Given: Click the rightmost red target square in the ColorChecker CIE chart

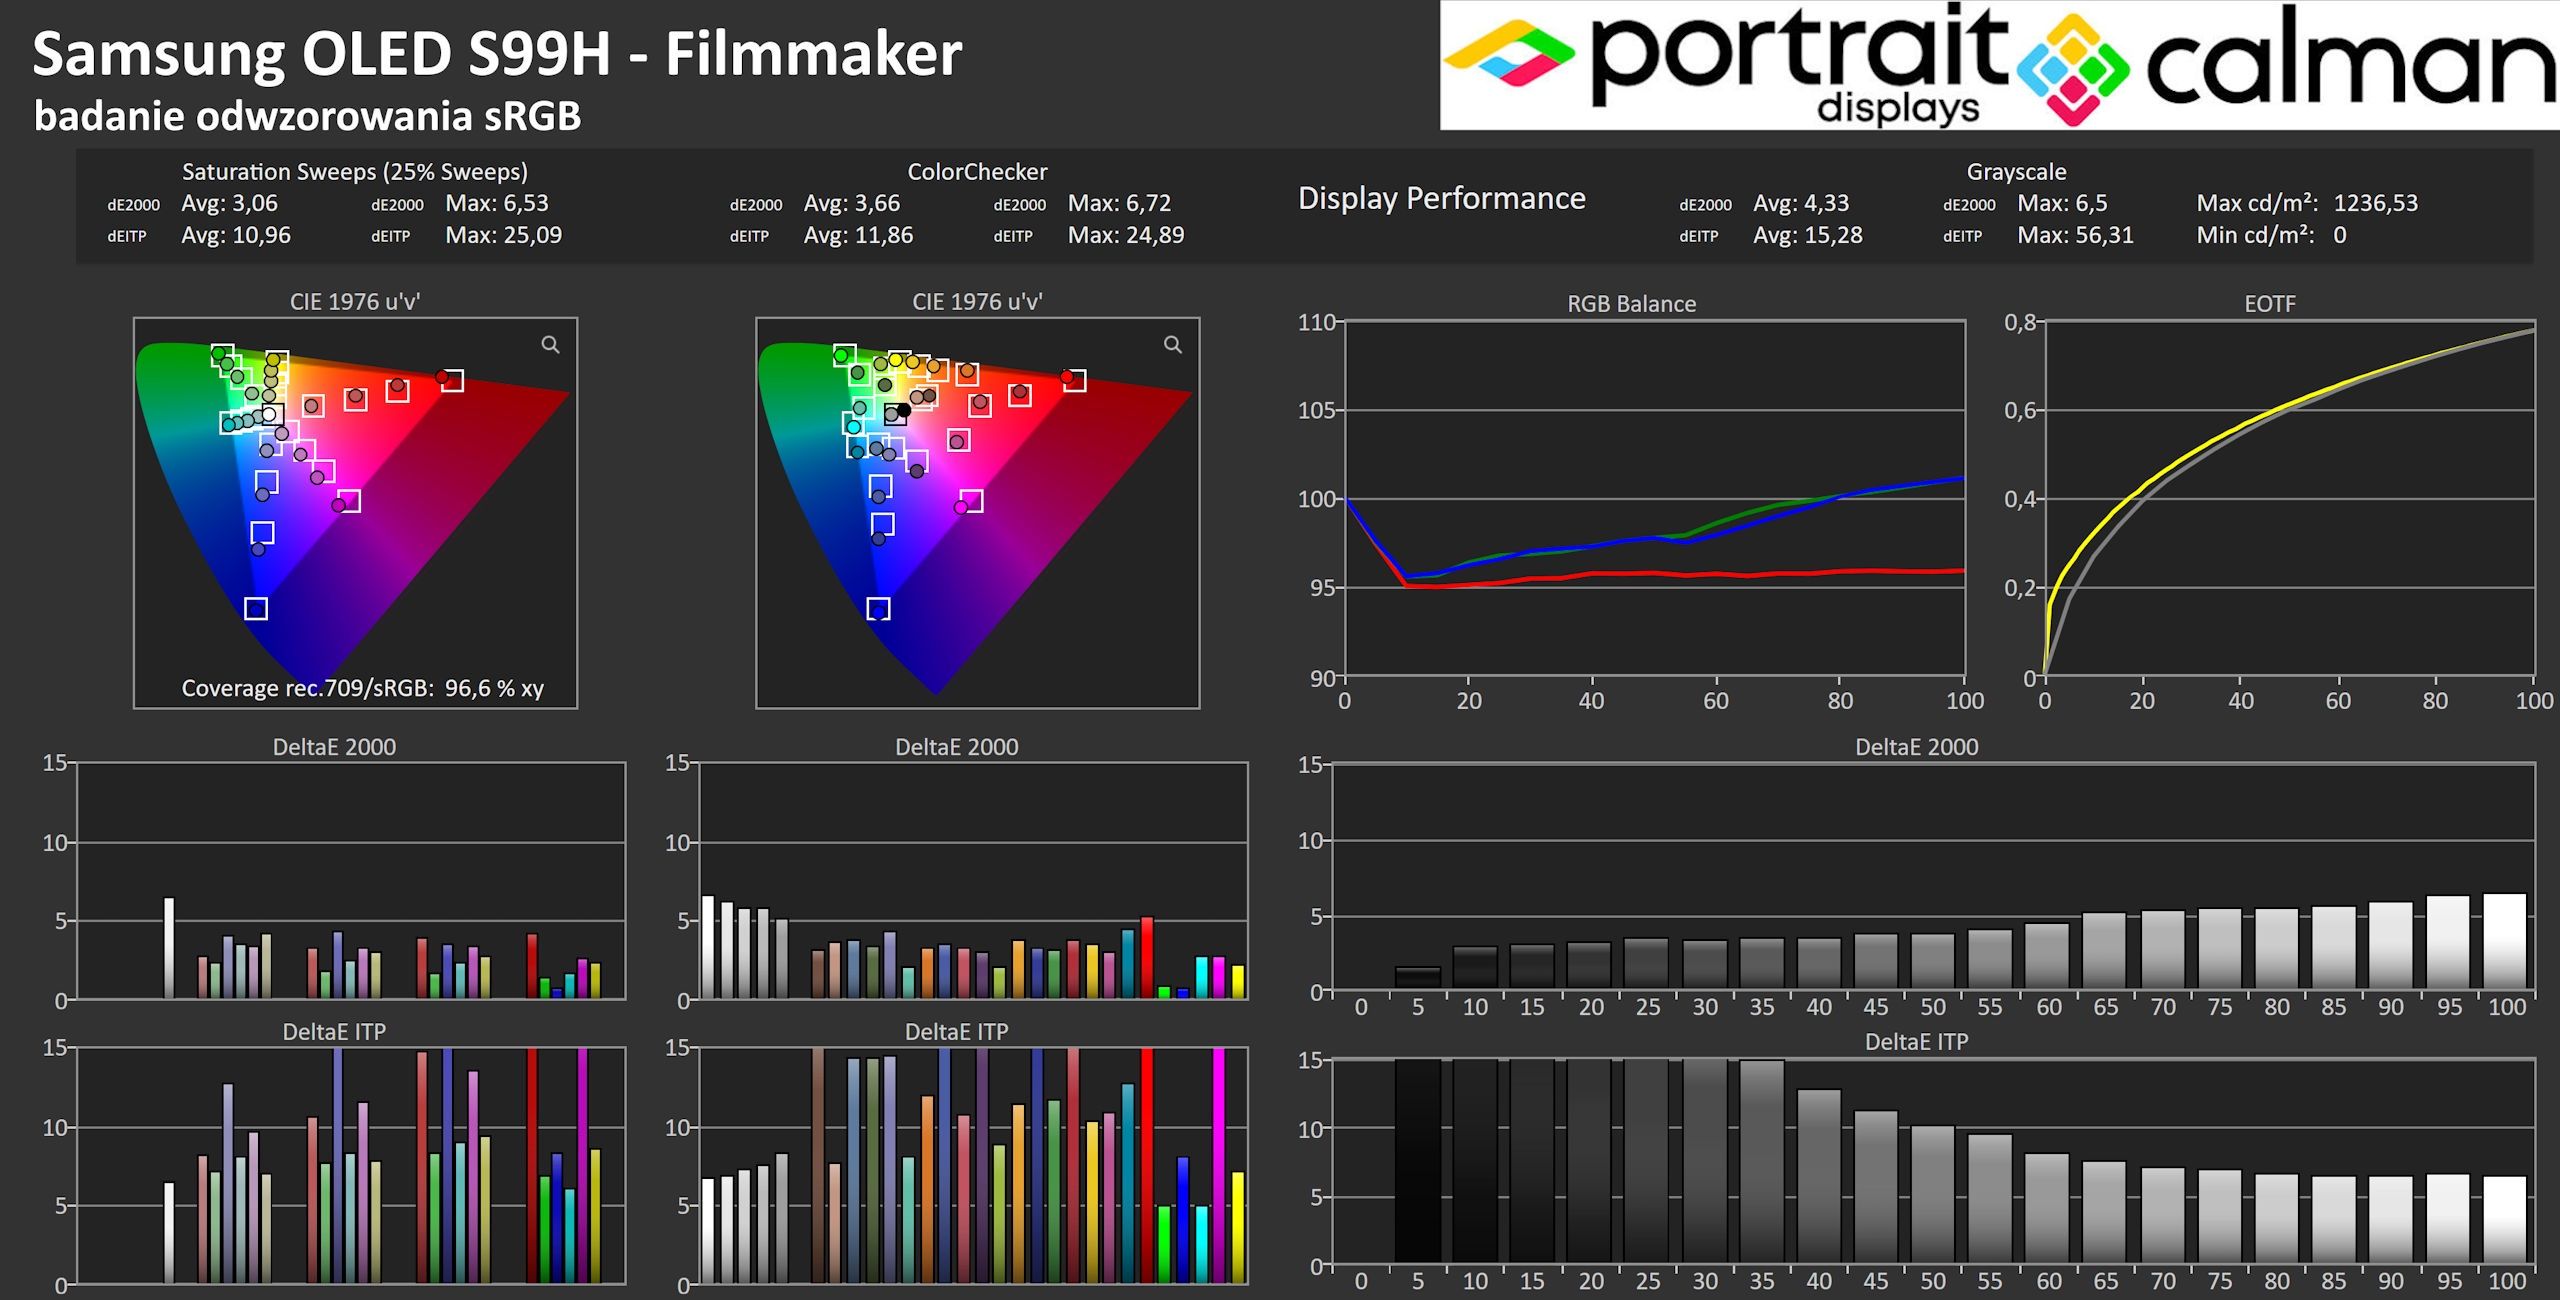Looking at the screenshot, I should click(1074, 380).
